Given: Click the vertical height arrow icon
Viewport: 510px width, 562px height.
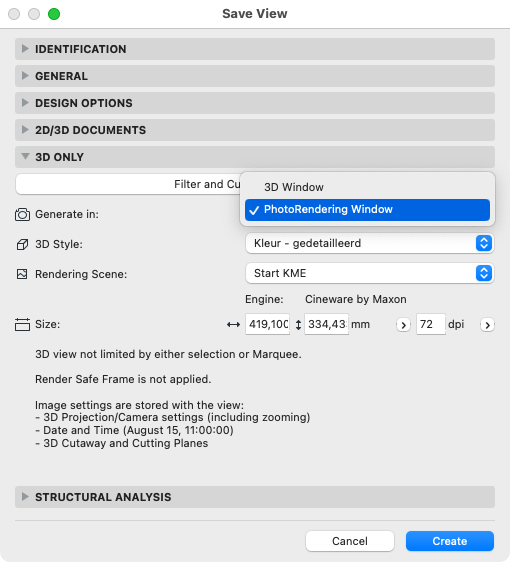Looking at the screenshot, I should (298, 325).
